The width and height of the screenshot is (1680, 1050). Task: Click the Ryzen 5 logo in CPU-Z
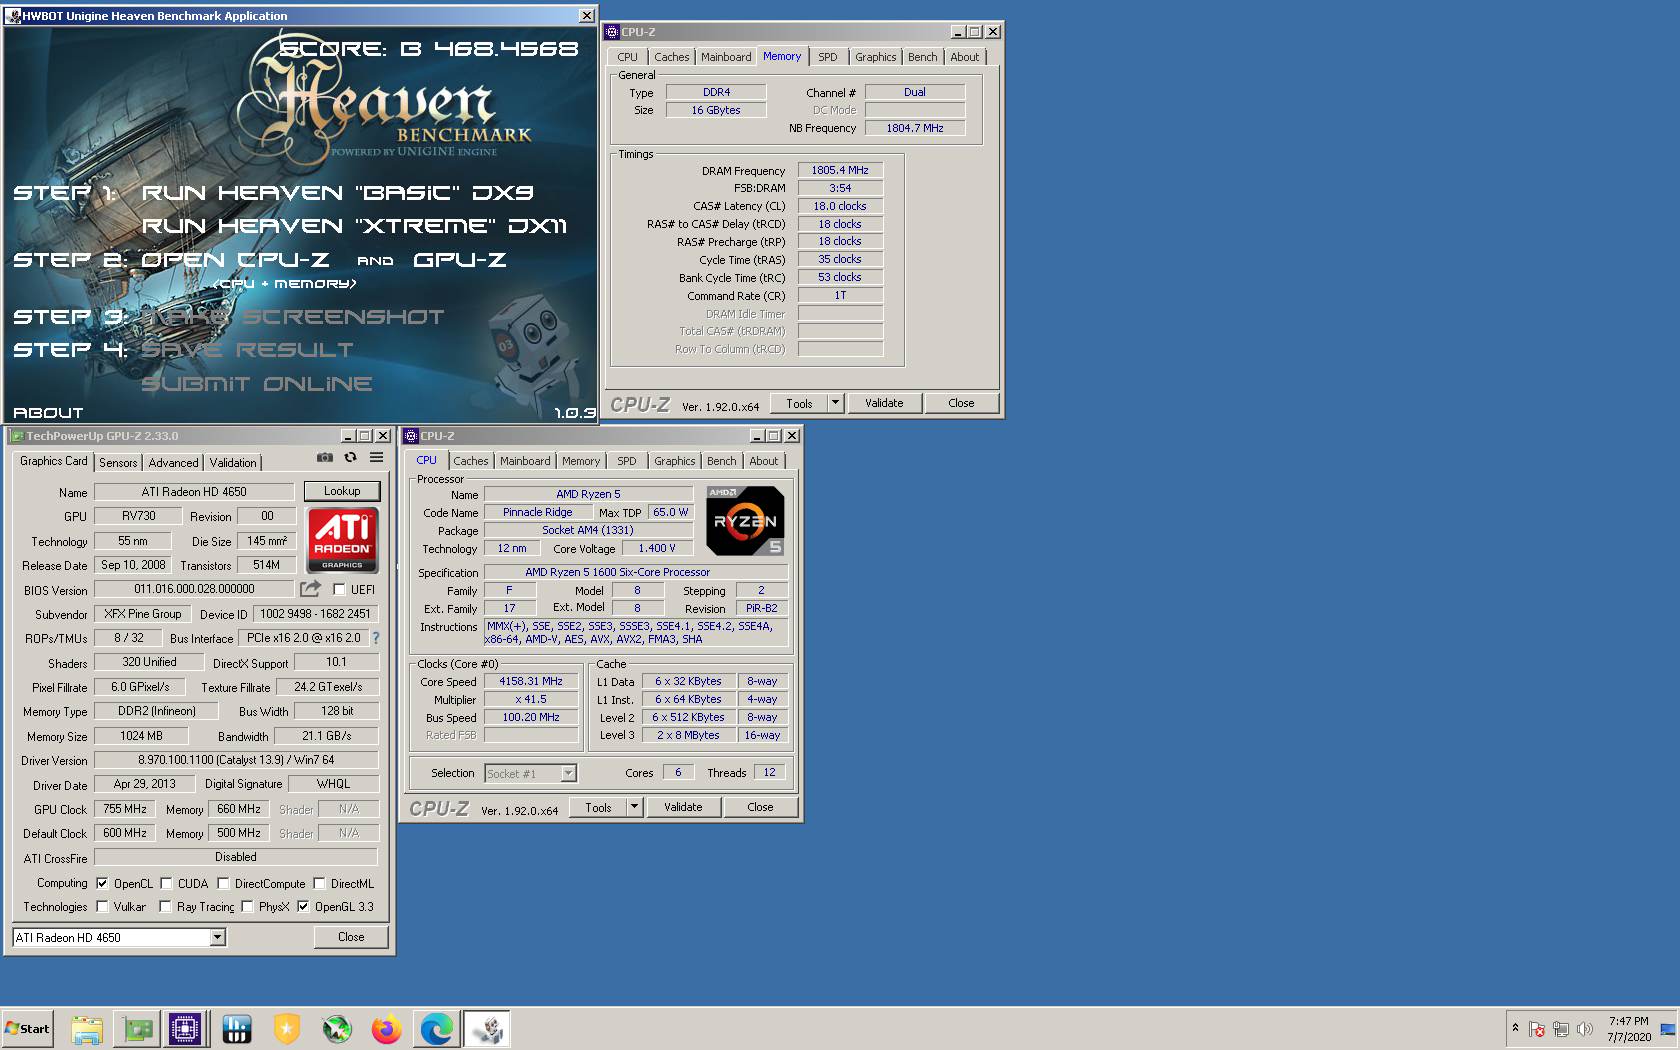745,521
